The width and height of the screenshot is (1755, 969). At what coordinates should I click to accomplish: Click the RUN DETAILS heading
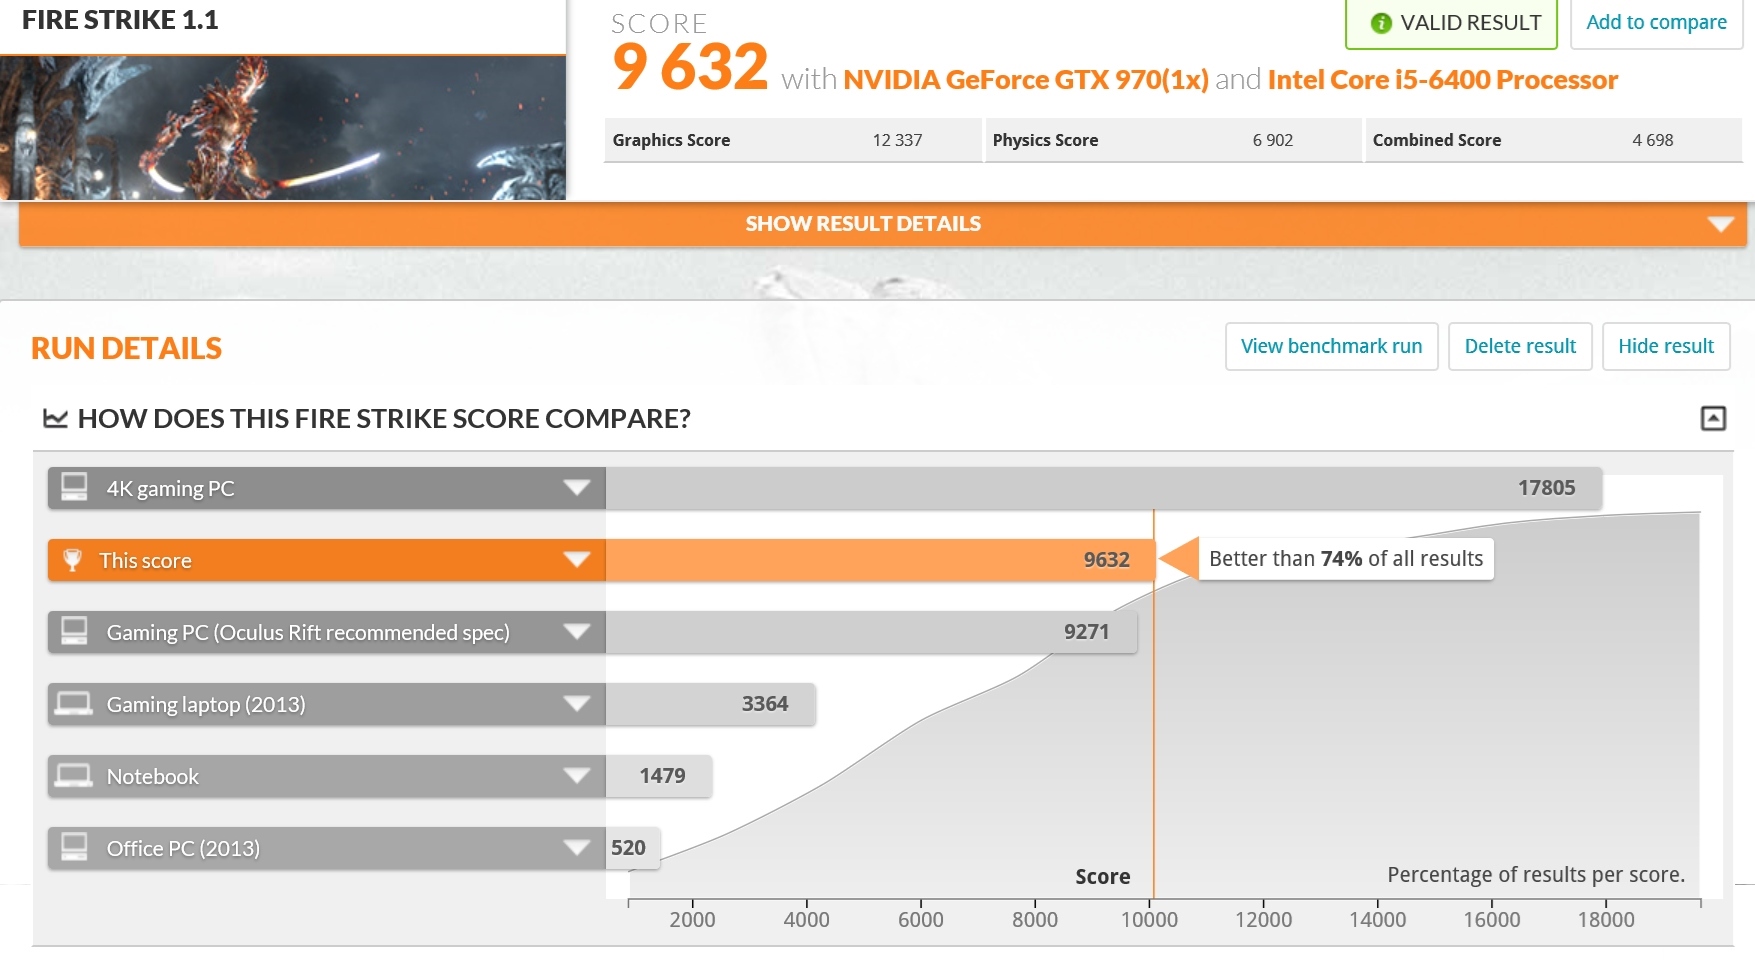tap(127, 348)
